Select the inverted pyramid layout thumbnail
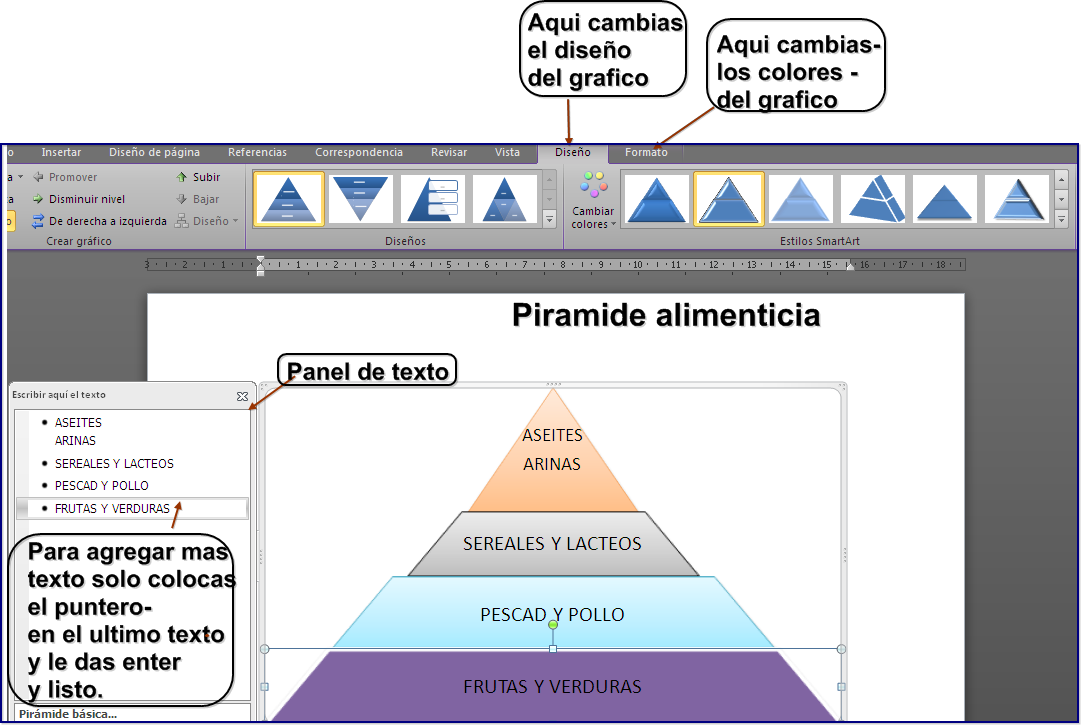 click(x=360, y=198)
